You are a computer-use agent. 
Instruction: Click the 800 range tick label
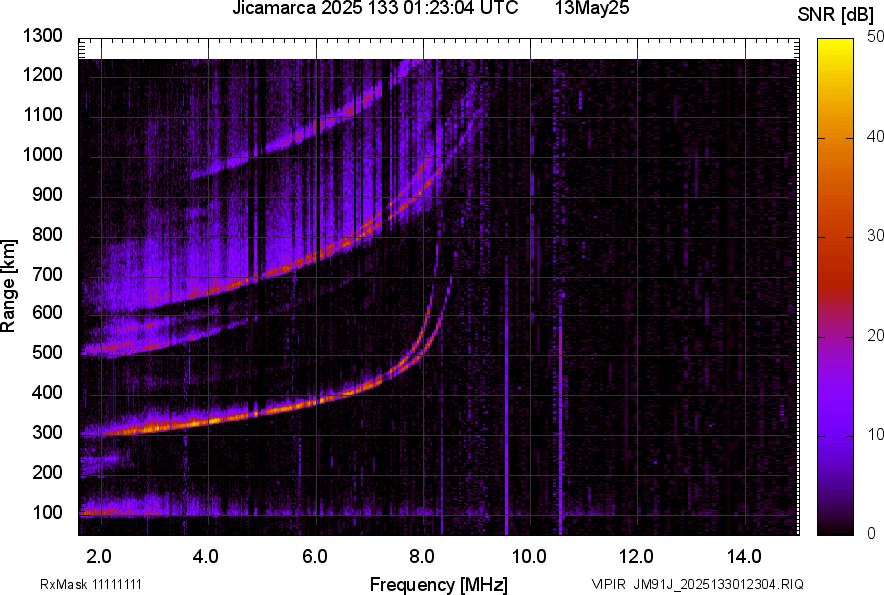point(47,234)
